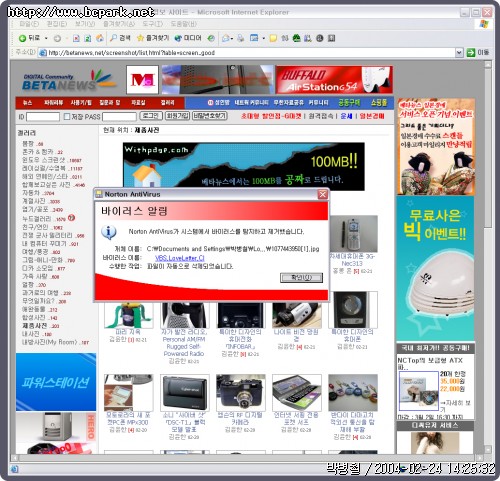The height and width of the screenshot is (481, 500).
Task: Click the Norton AntiVirus title bar icon
Action: click(x=99, y=194)
